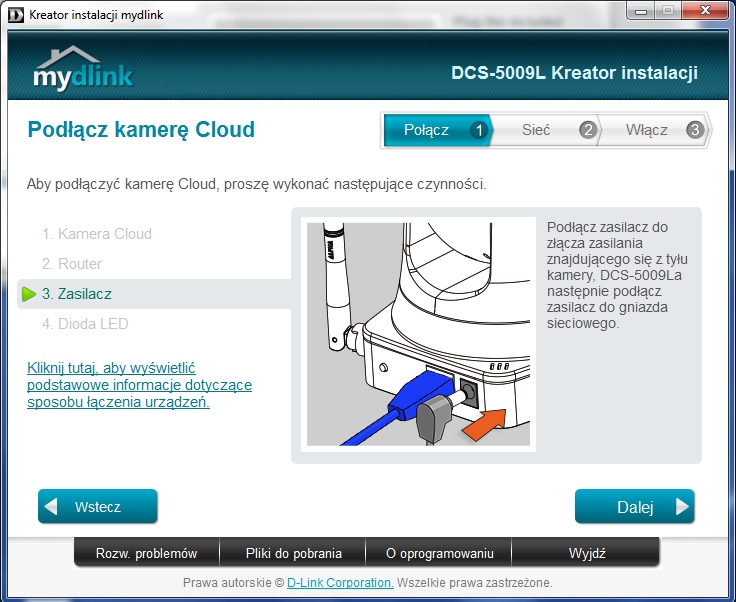
Task: Click the DCS-5009L Kreator instalacji title
Action: point(574,73)
